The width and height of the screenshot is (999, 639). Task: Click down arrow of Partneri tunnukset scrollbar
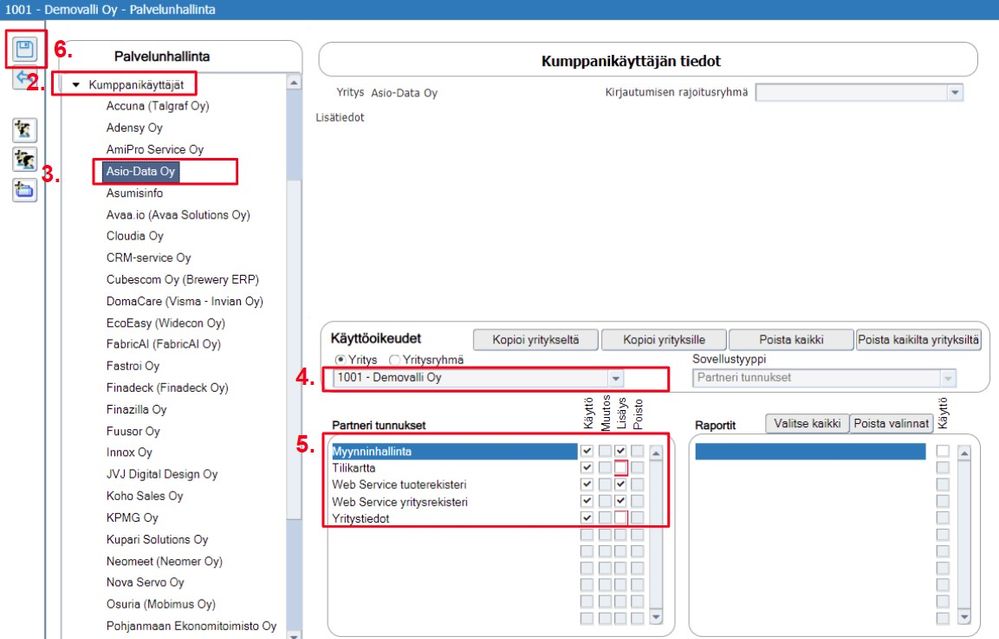click(x=656, y=617)
